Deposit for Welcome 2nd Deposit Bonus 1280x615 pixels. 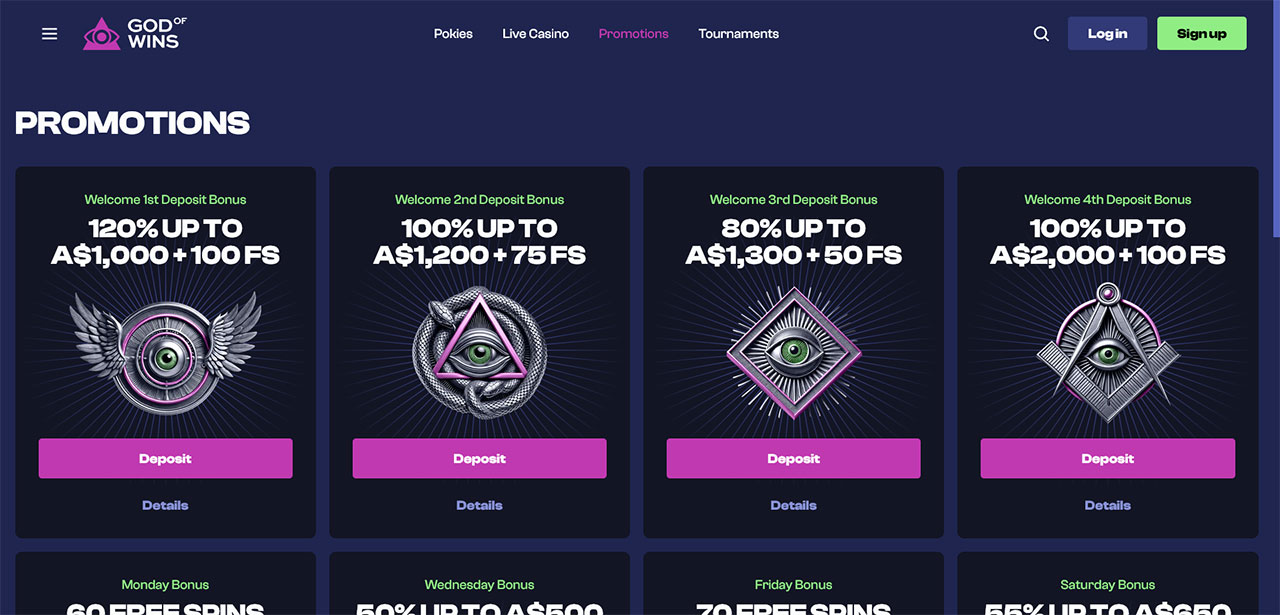[x=480, y=458]
